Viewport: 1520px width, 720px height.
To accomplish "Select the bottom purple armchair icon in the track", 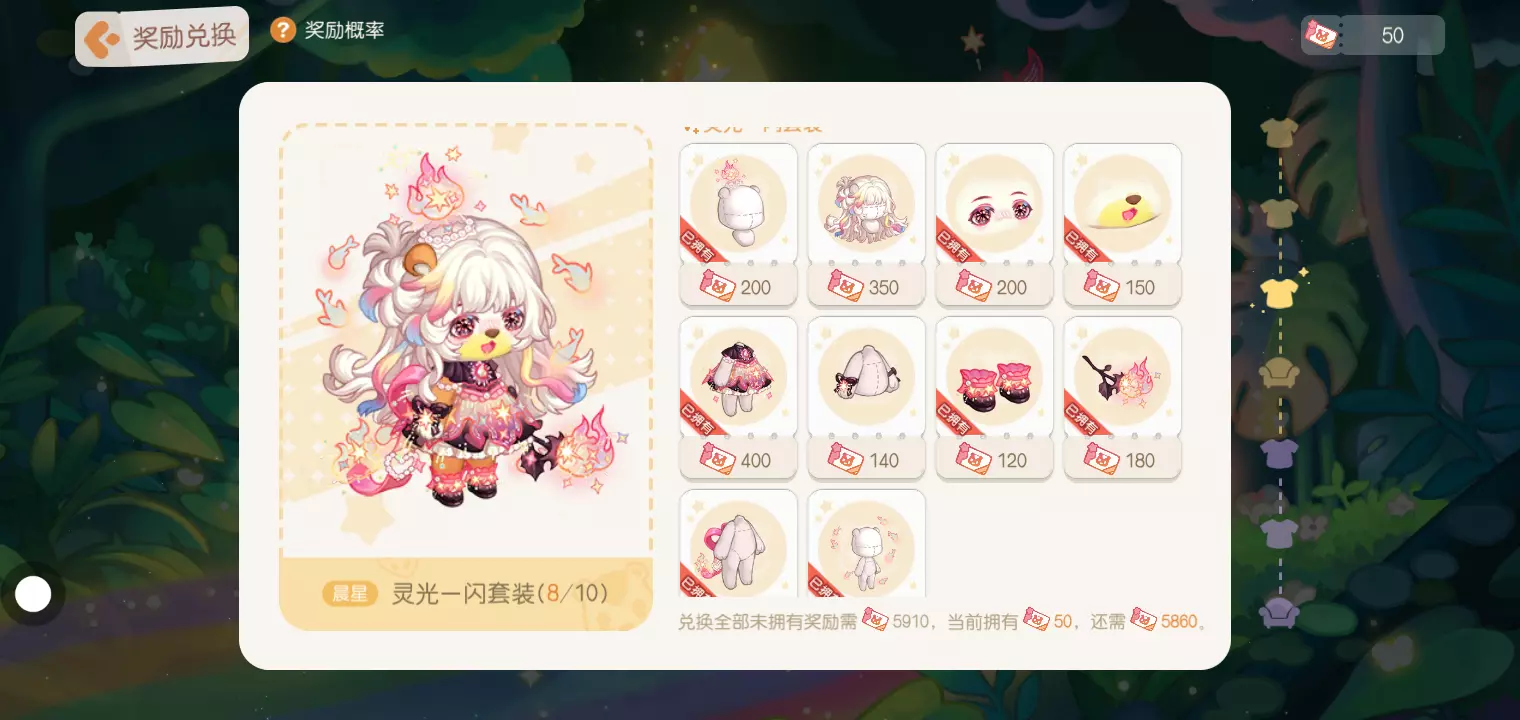I will coord(1279,611).
